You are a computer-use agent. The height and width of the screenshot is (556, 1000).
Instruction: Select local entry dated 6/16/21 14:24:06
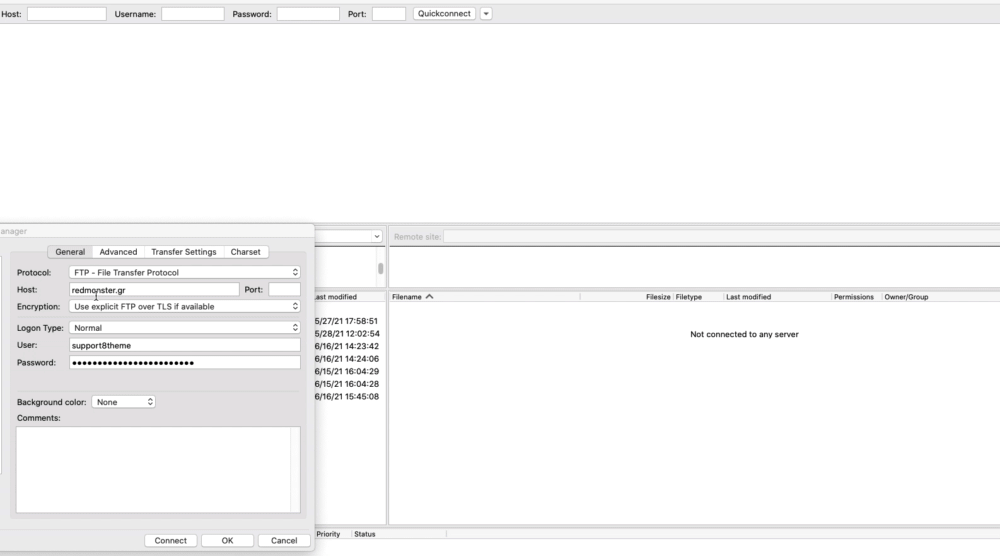[346, 359]
